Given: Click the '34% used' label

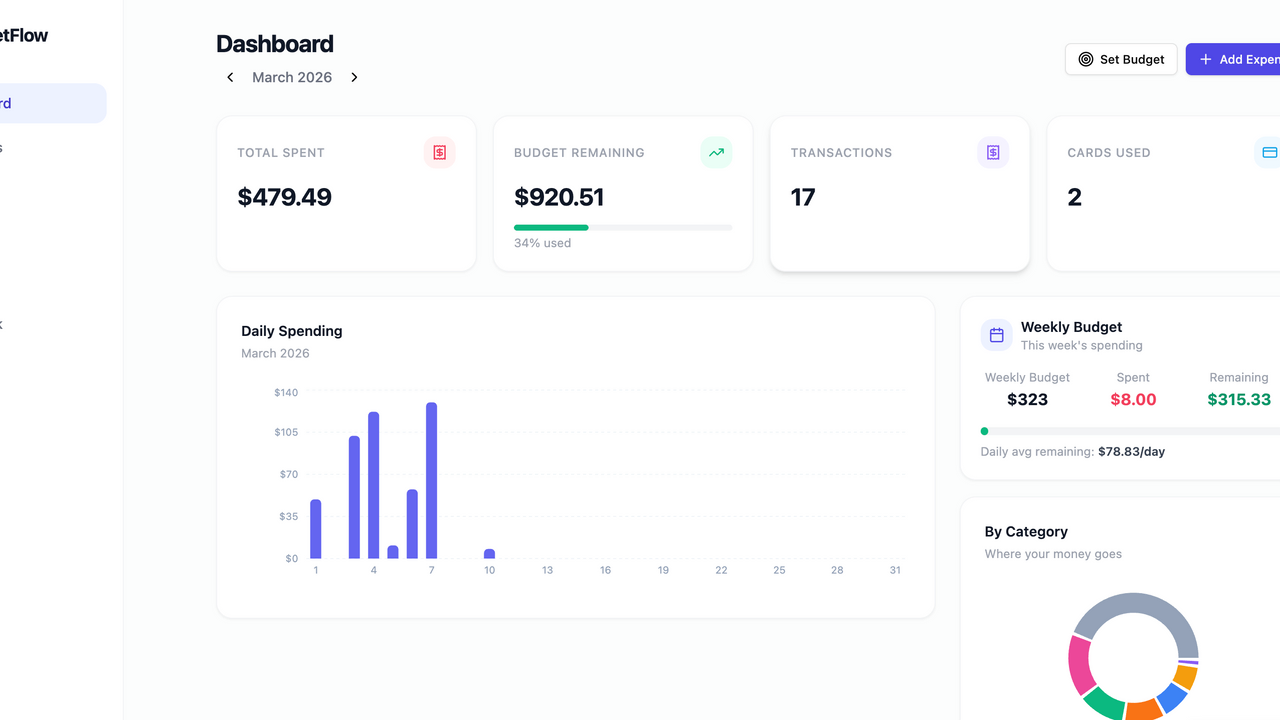Looking at the screenshot, I should (x=543, y=243).
